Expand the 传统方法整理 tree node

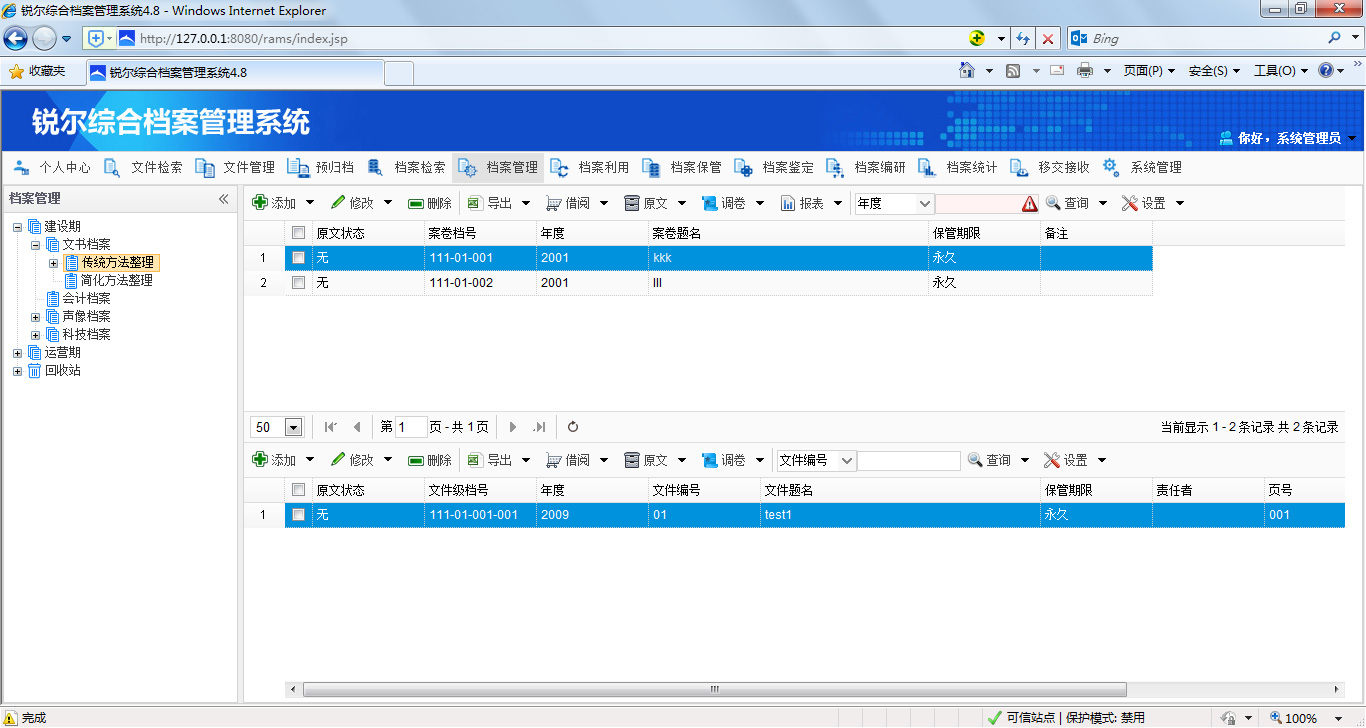coord(53,262)
